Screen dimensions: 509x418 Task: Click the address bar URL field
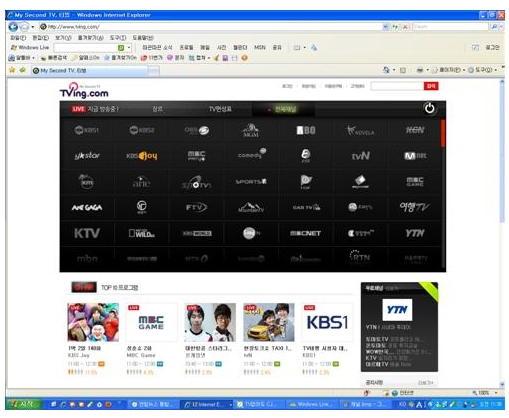[x=210, y=27]
